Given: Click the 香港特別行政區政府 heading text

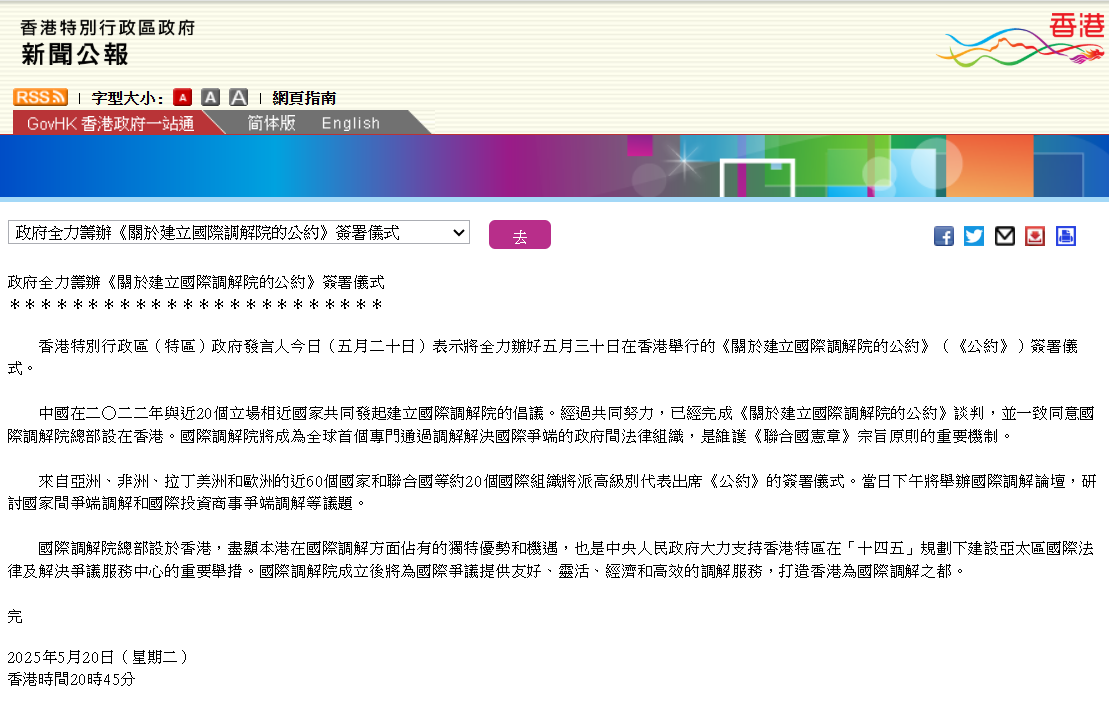Looking at the screenshot, I should point(108,27).
